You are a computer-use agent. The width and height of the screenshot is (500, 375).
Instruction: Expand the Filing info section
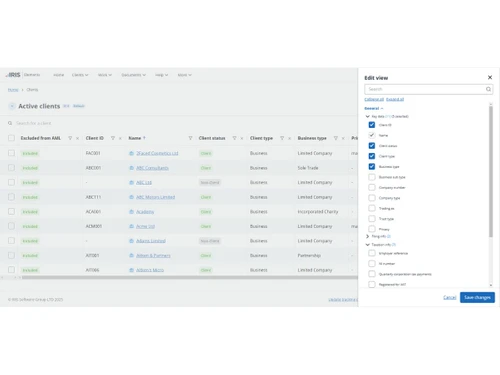point(367,236)
